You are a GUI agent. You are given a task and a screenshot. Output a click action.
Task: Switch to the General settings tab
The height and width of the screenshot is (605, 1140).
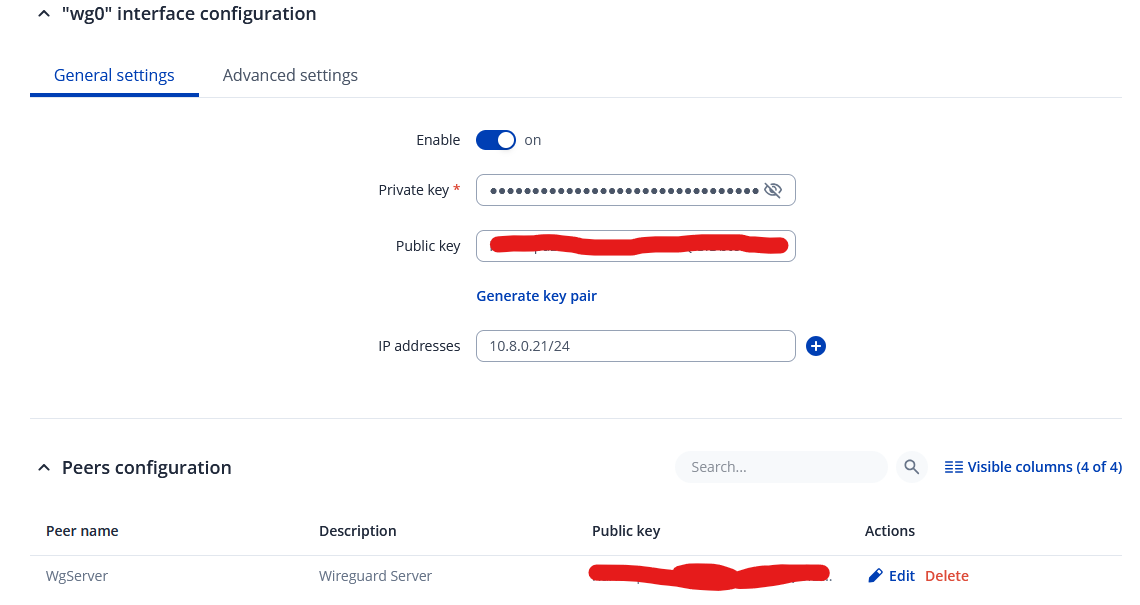coord(114,75)
